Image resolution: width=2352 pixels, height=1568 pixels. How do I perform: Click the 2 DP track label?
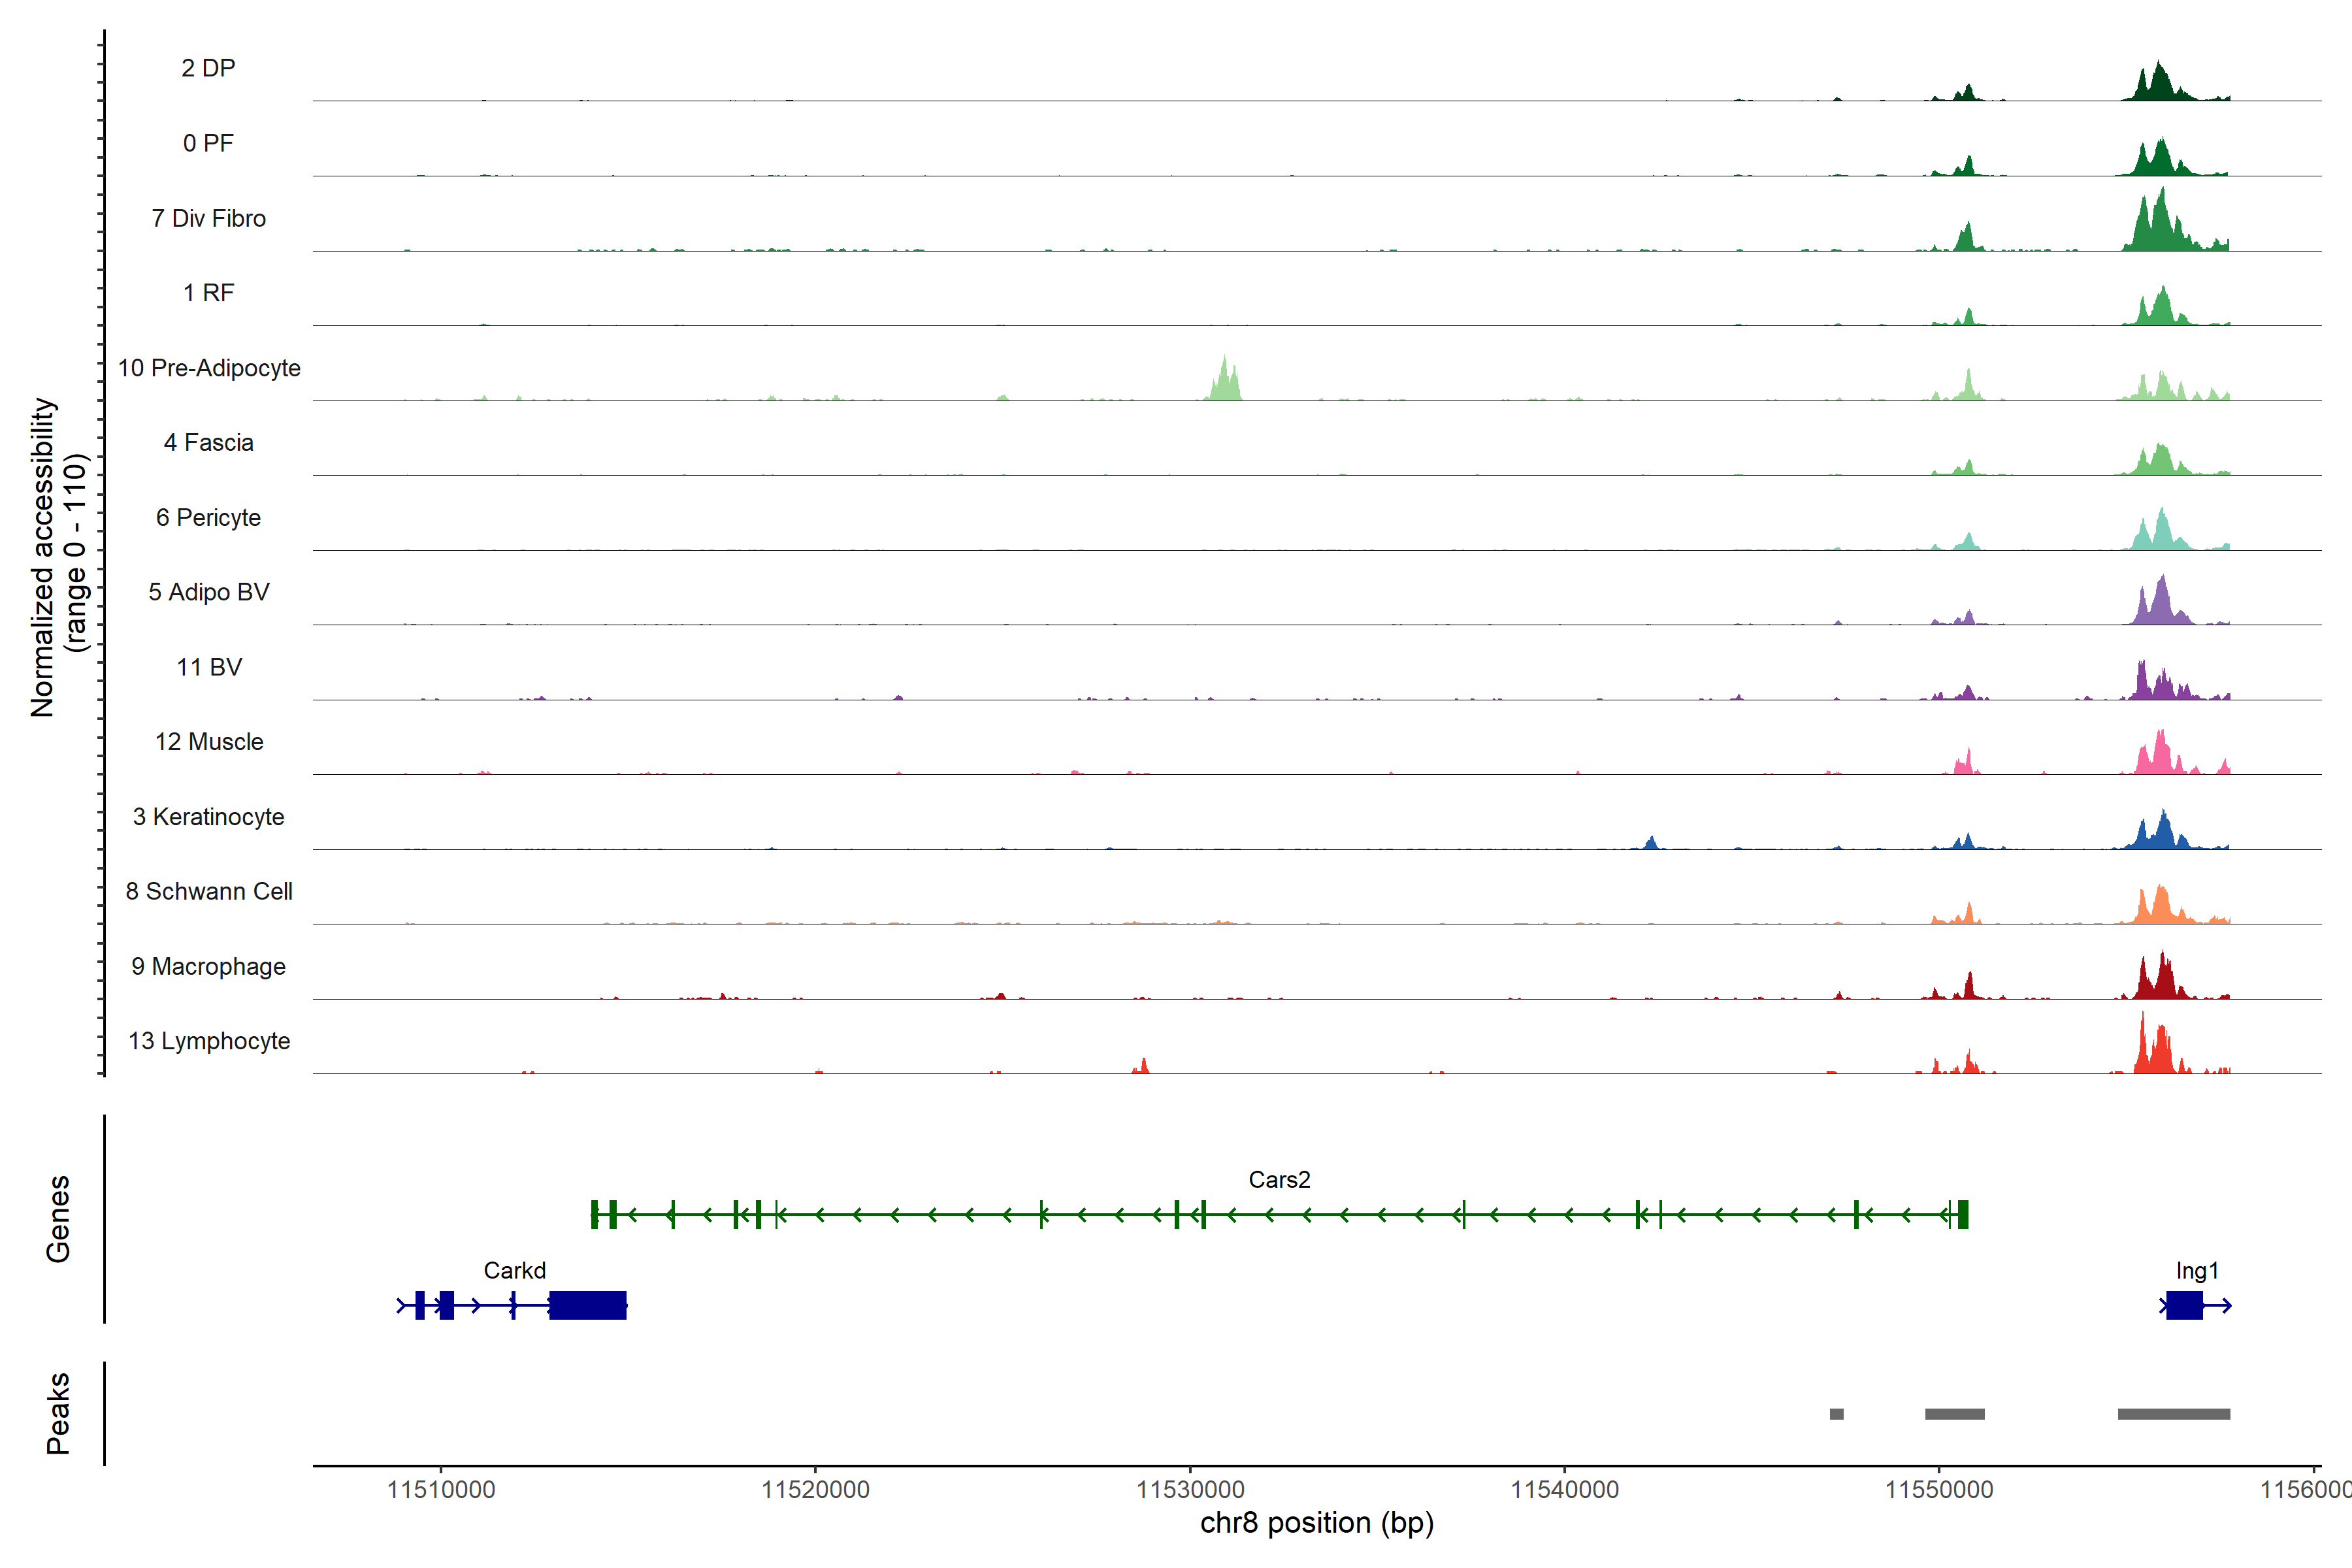(x=208, y=68)
